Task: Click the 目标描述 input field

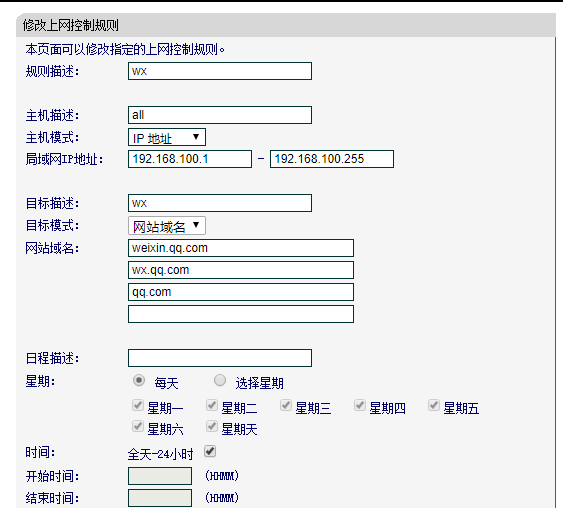Action: click(220, 203)
